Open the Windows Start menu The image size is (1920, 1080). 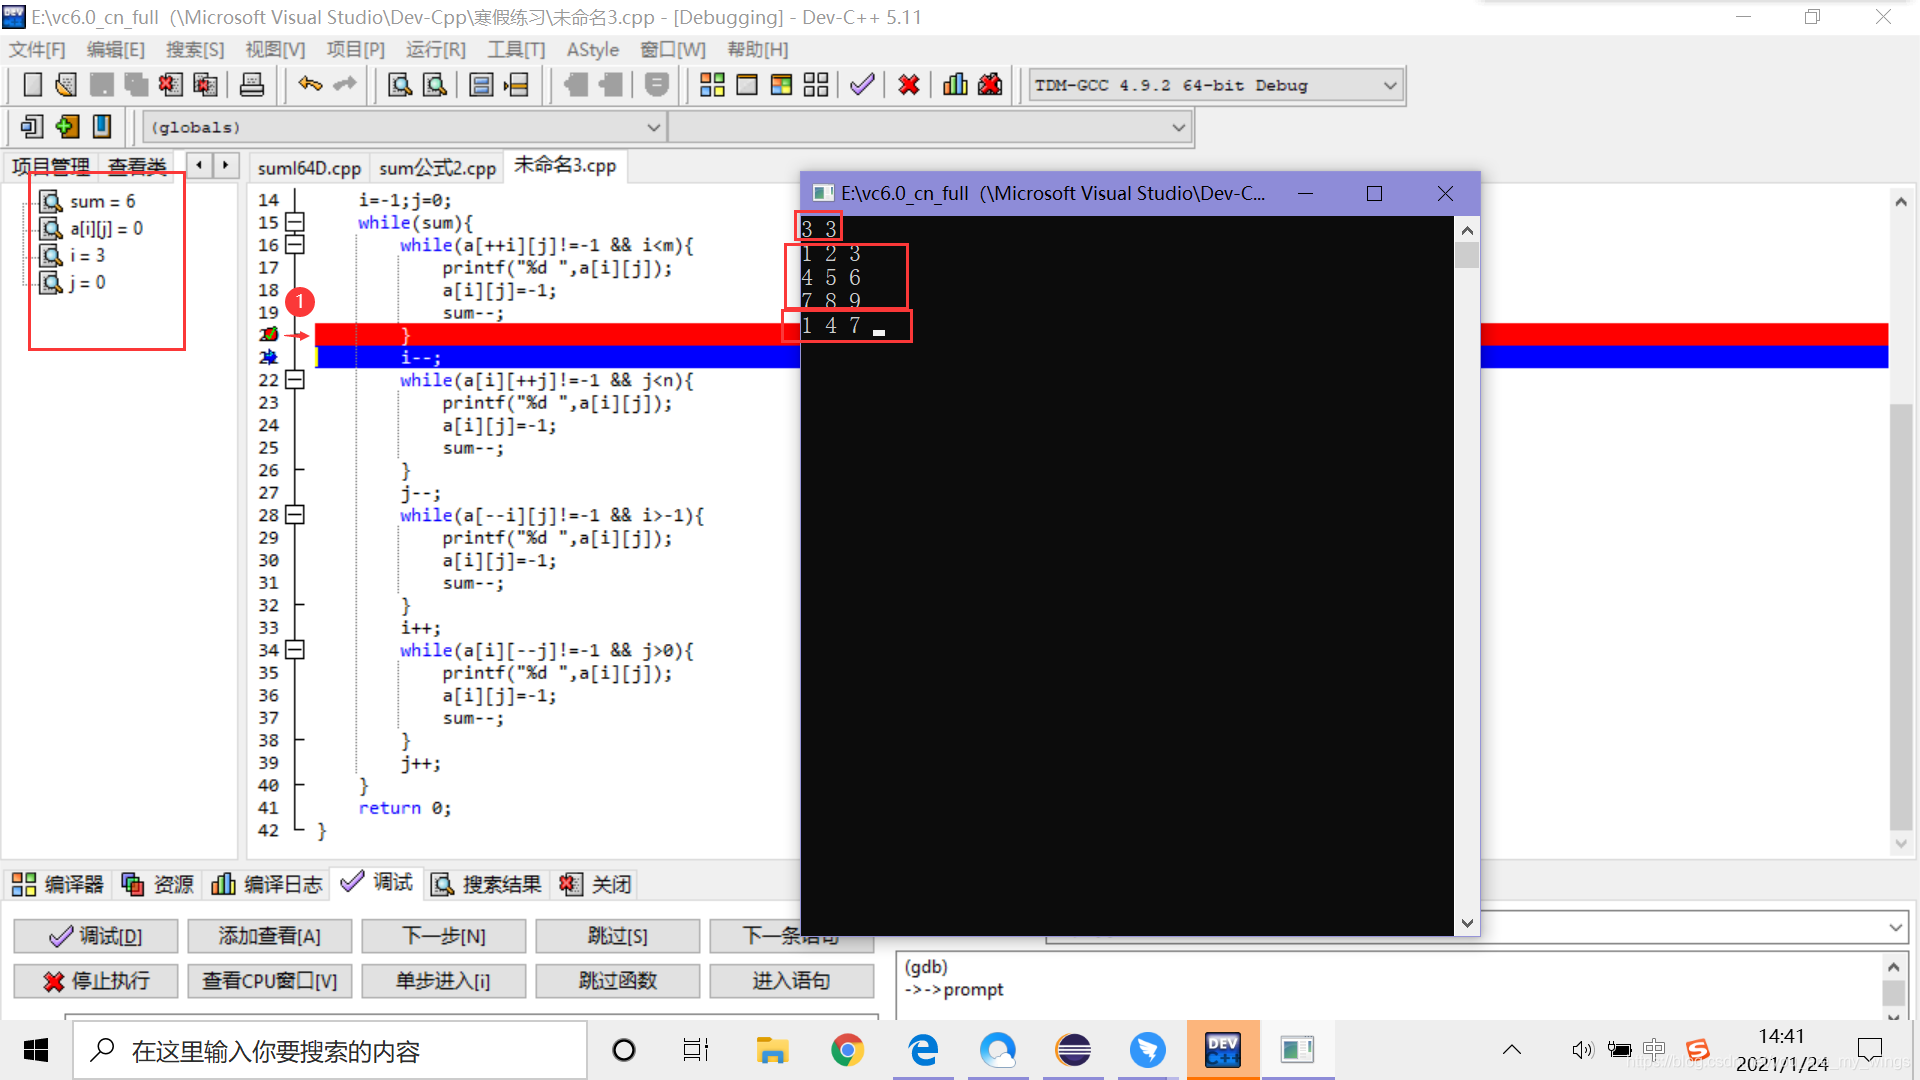point(36,1050)
